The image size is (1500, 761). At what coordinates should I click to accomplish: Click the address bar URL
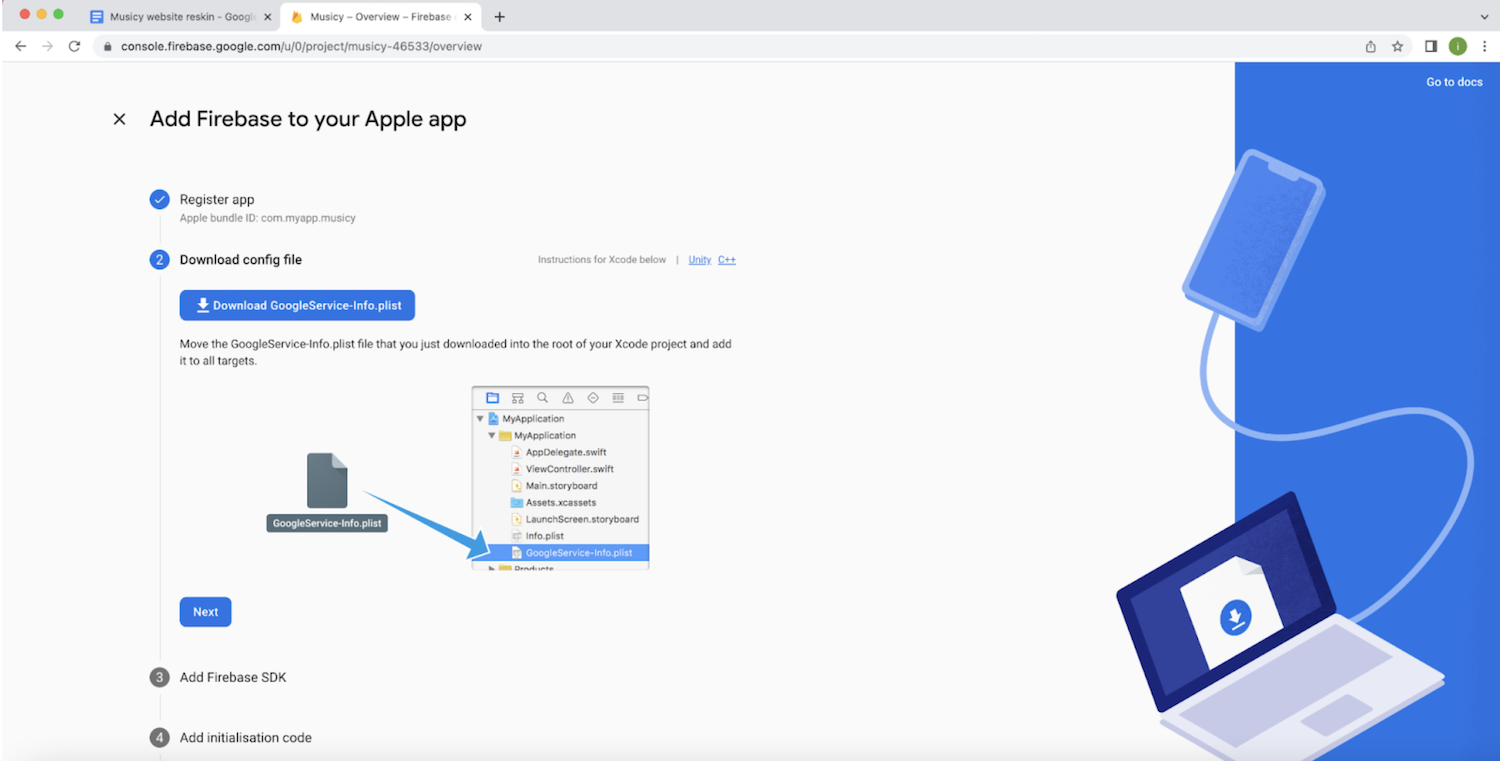click(301, 46)
